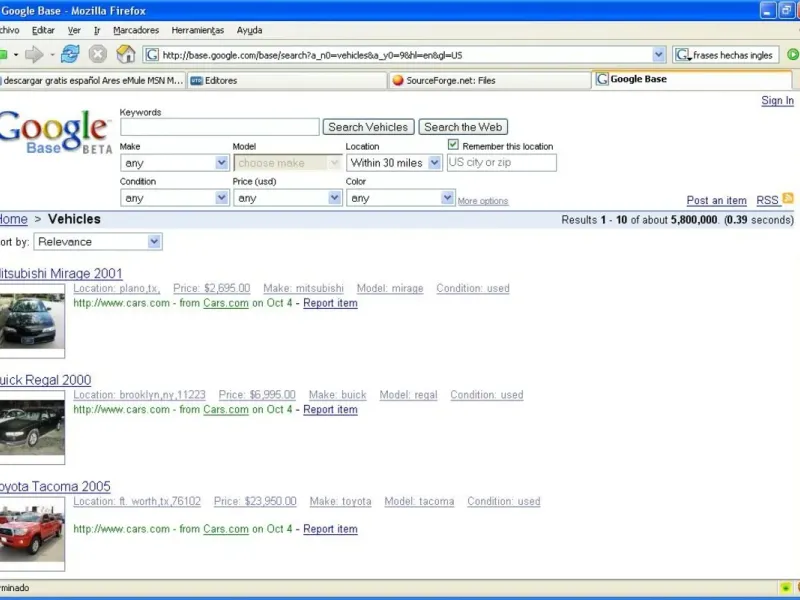This screenshot has height=600, width=800.
Task: Go to the Home breadcrumb link
Action: pyautogui.click(x=13, y=219)
